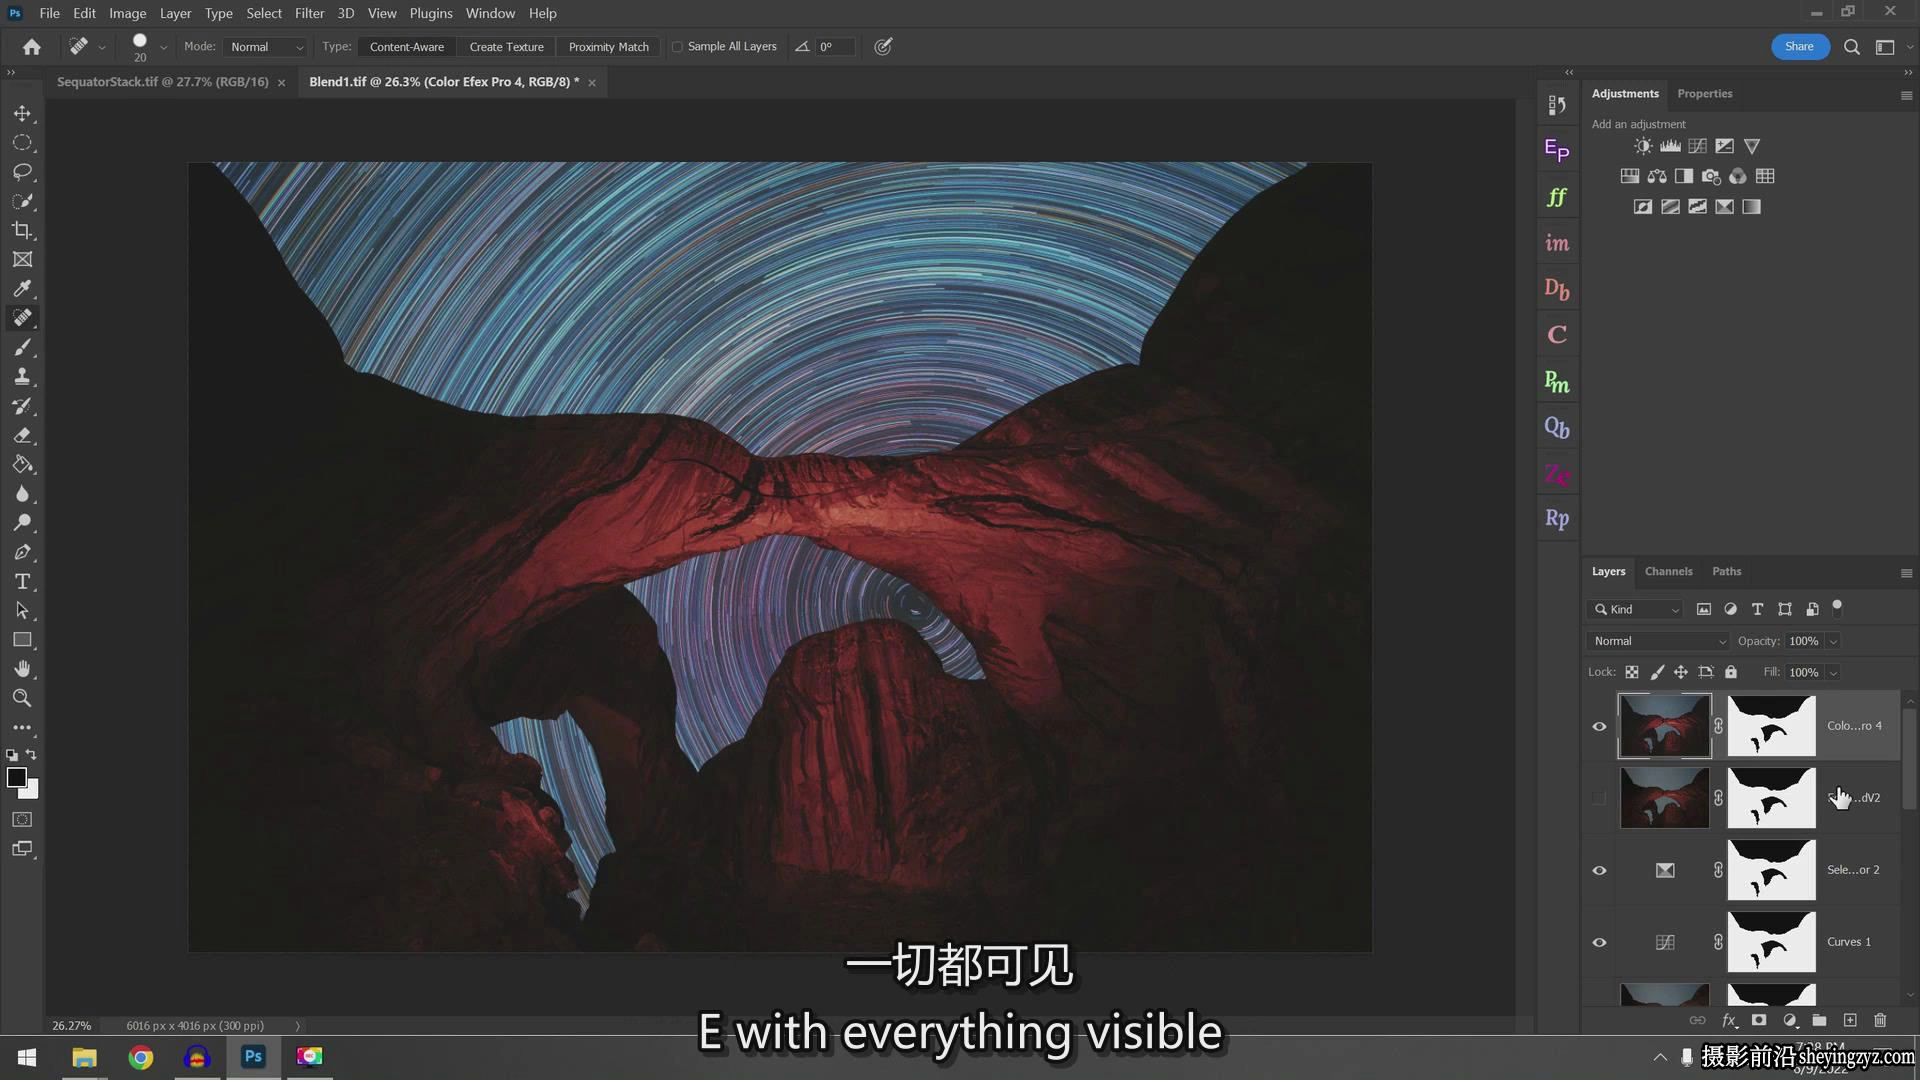Open the Adjustments panel menu
This screenshot has height=1080, width=1920.
click(x=1906, y=95)
